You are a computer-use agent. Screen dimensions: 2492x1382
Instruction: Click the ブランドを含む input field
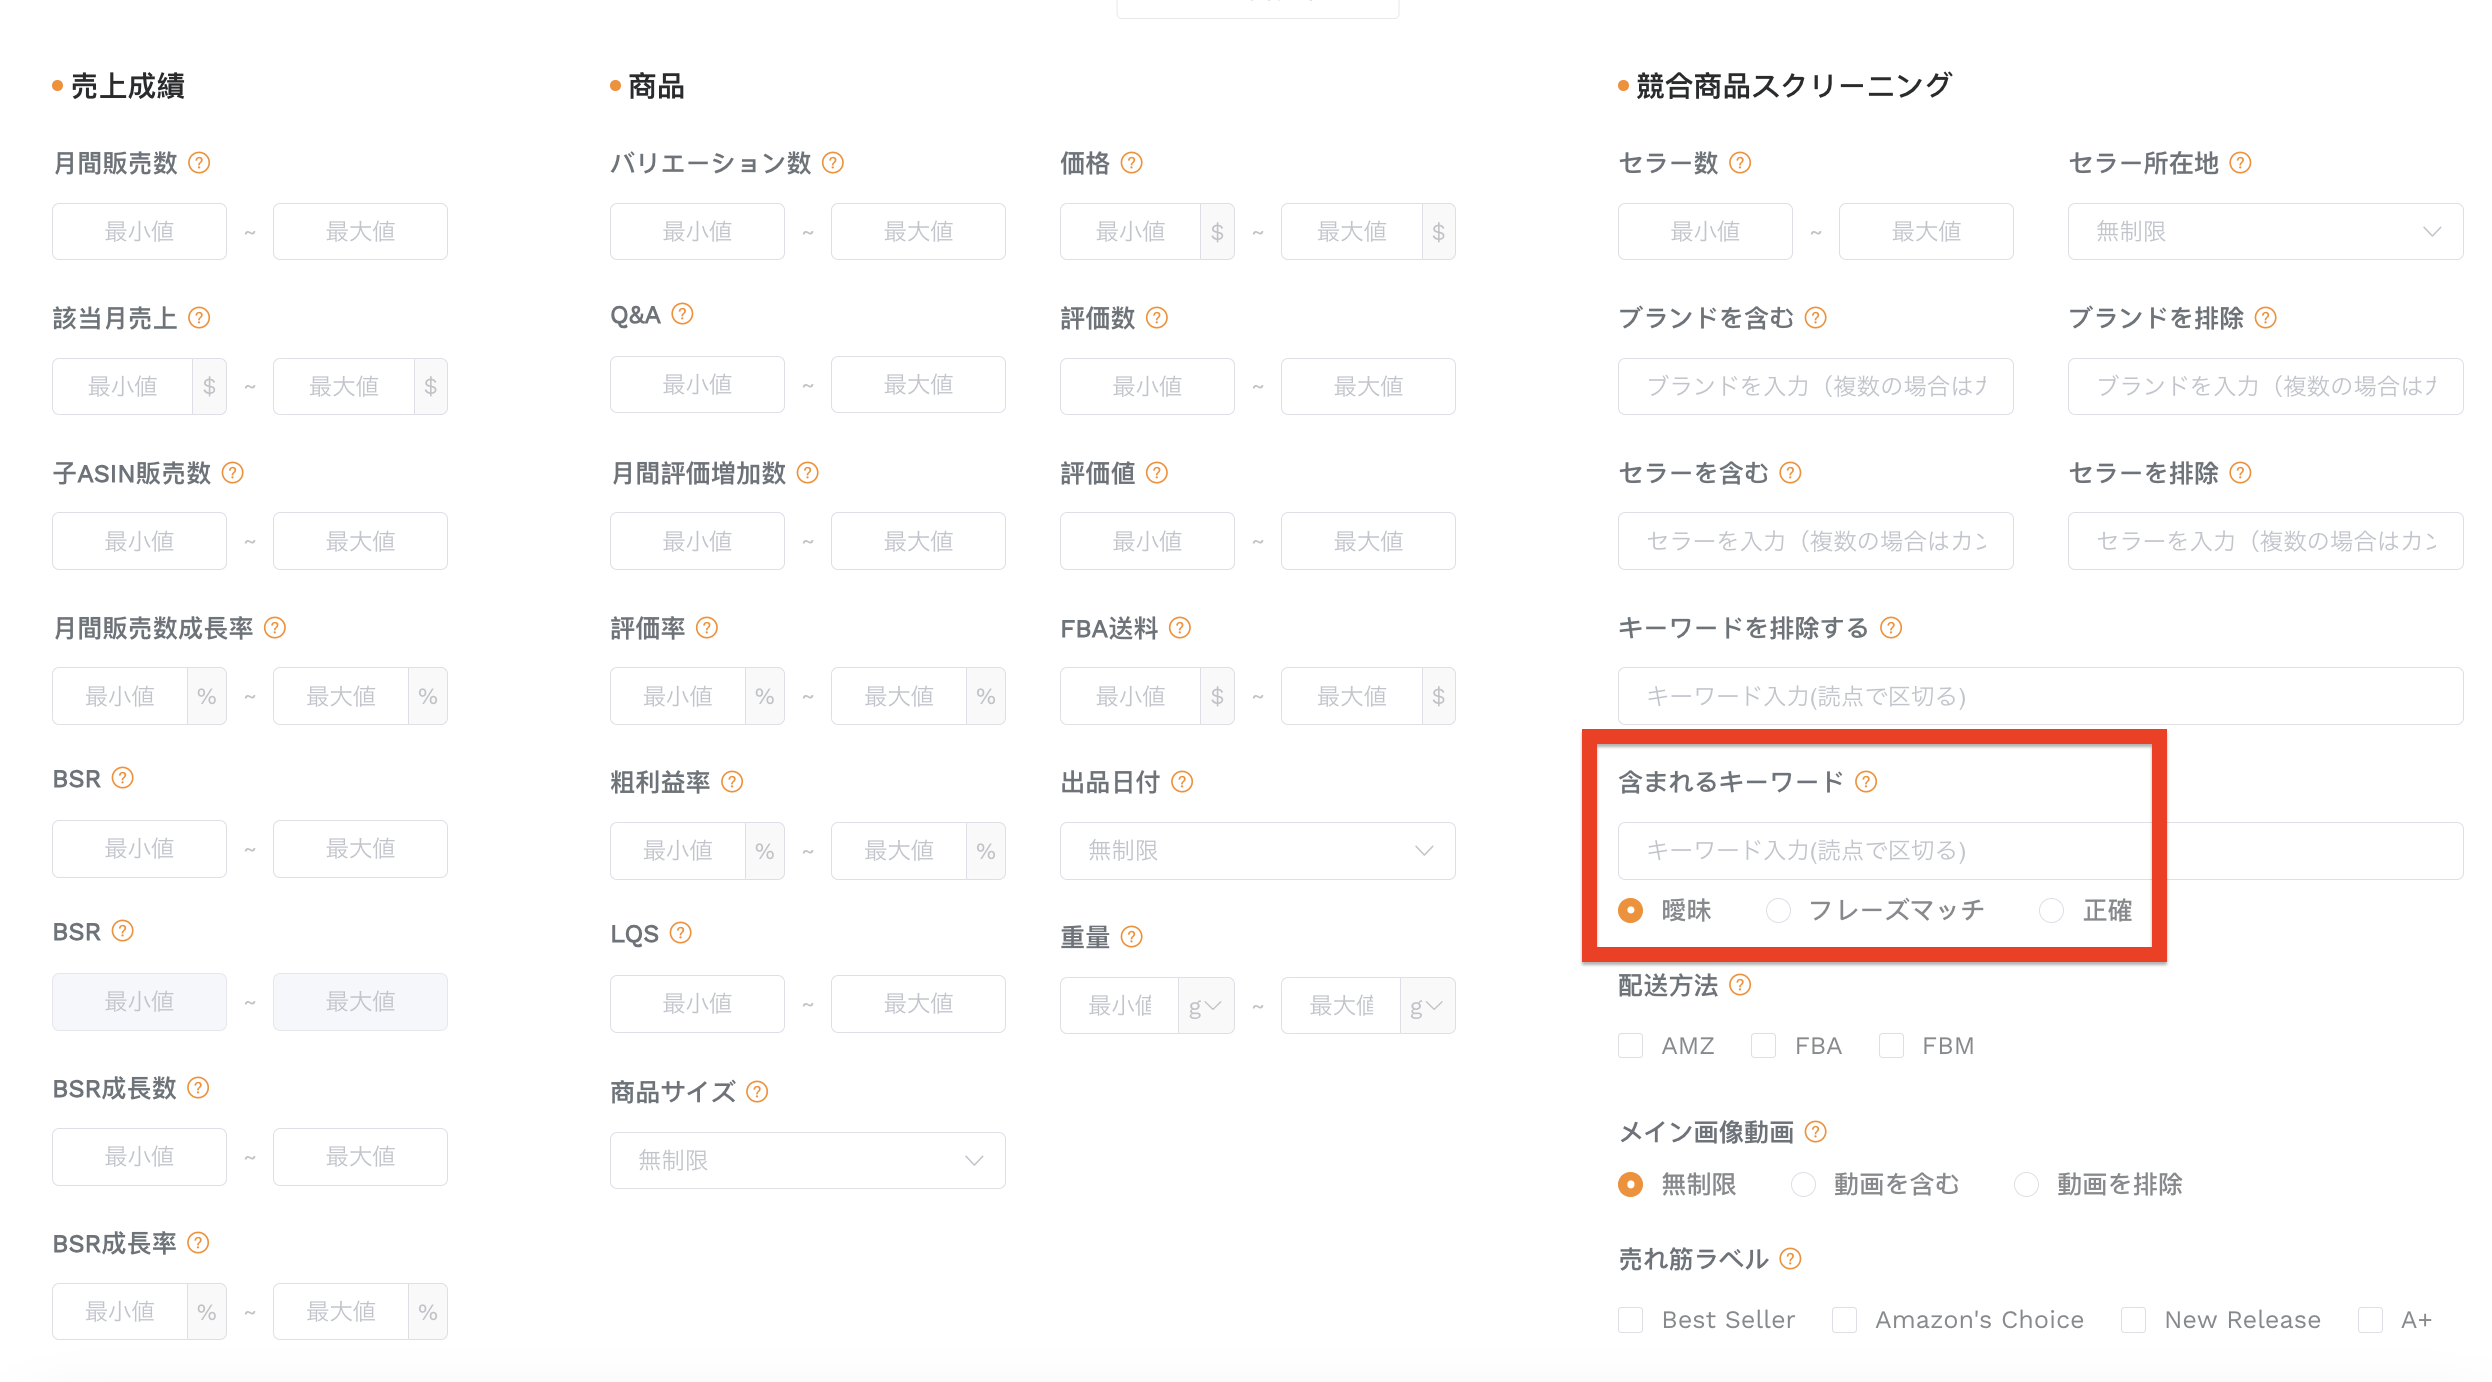(1815, 386)
